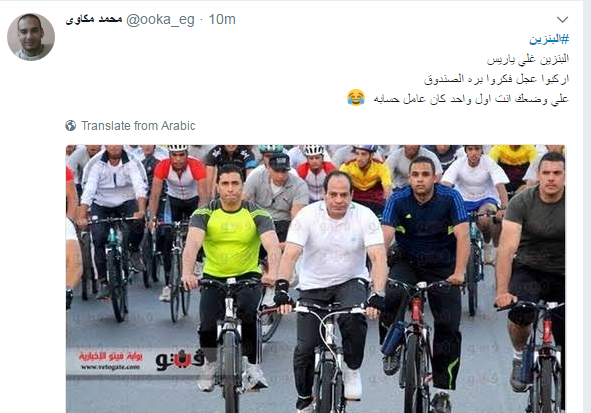The height and width of the screenshot is (413, 591).
Task: Open the @ooka_eg handle link
Action: (x=160, y=19)
